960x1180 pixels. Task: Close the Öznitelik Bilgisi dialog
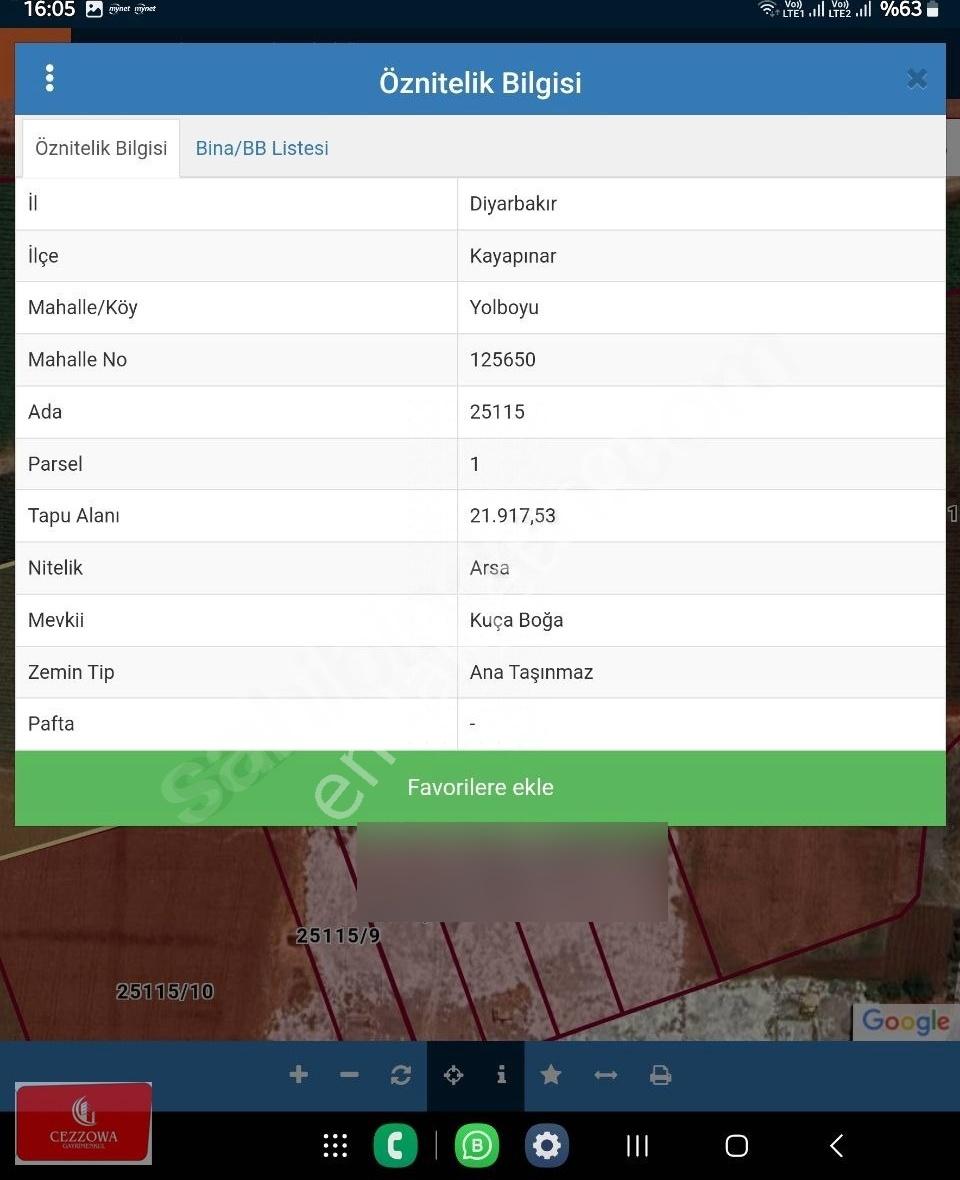916,78
